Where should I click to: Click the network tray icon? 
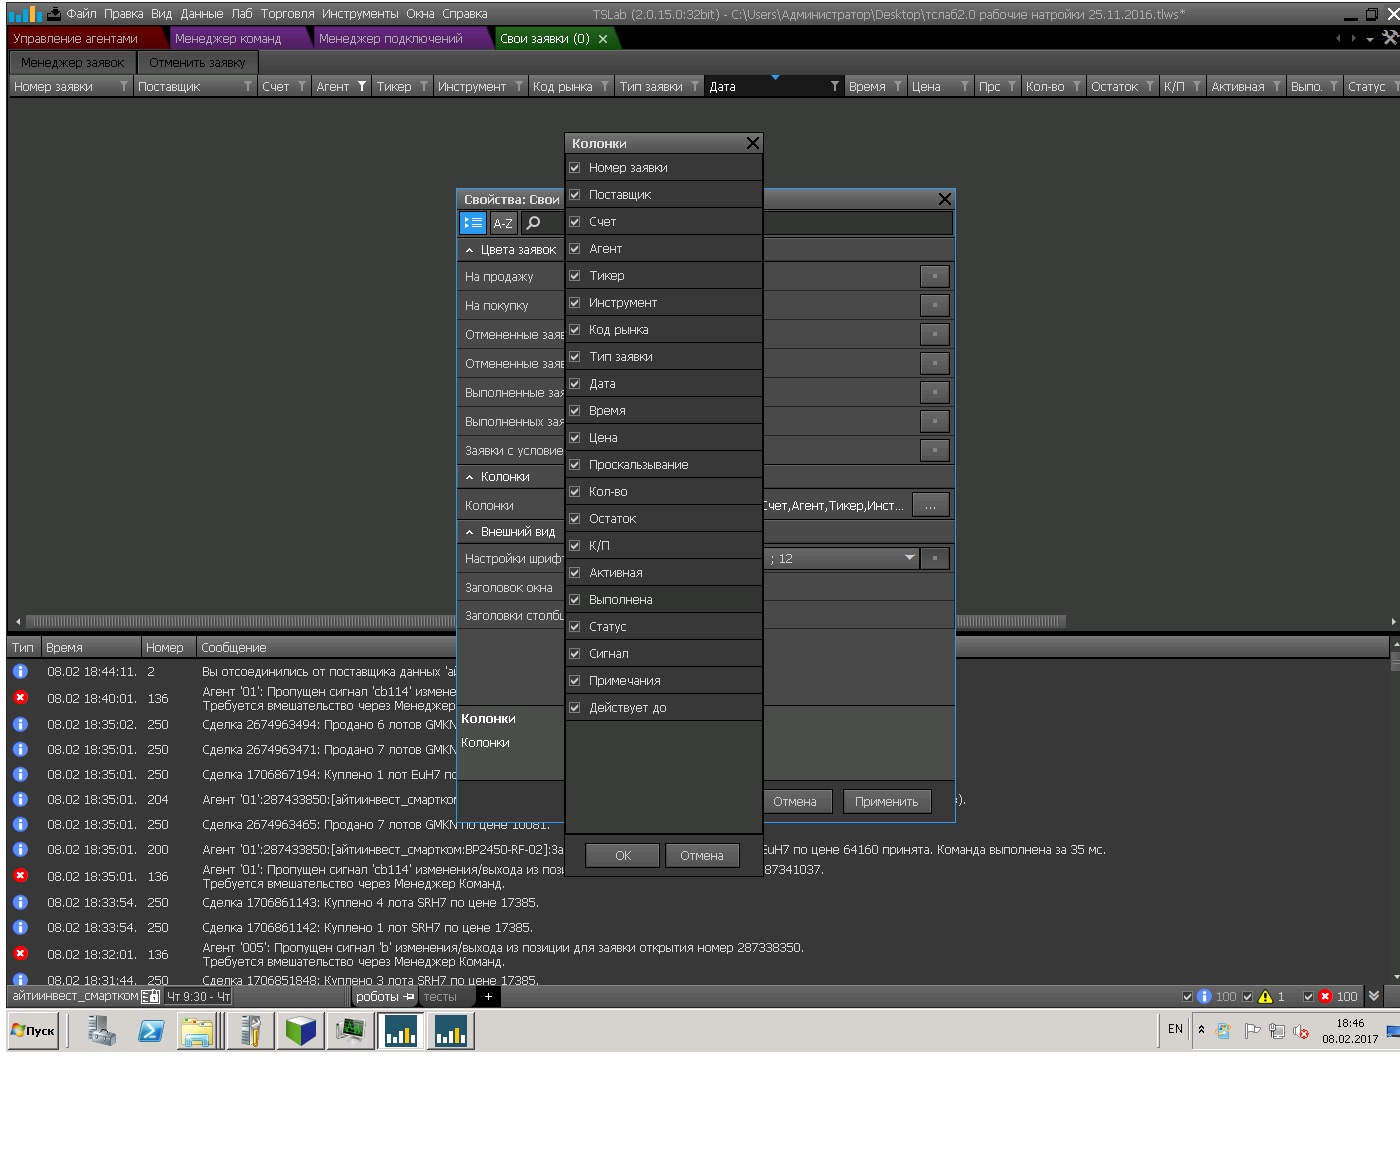coord(1277,1031)
